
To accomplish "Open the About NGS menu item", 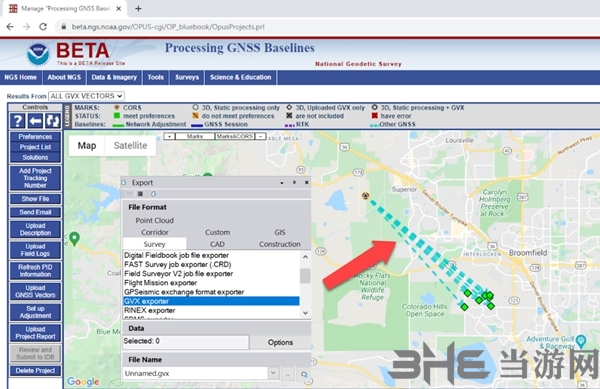I will pyautogui.click(x=64, y=77).
